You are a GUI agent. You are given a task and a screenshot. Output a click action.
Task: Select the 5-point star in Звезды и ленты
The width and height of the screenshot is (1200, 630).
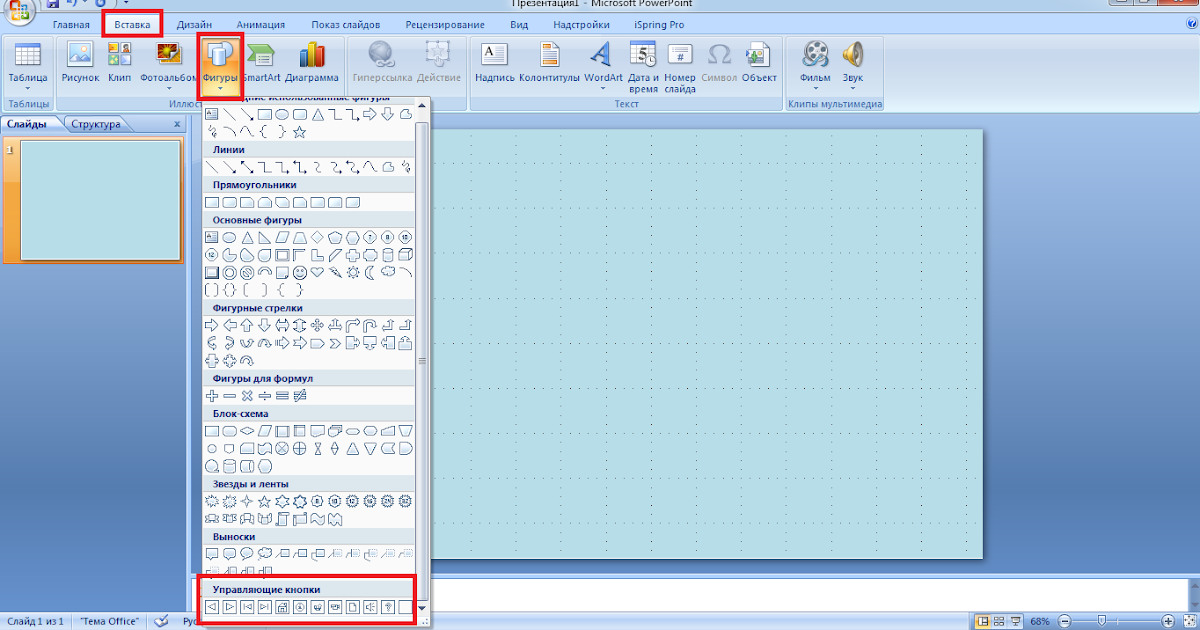coord(264,501)
